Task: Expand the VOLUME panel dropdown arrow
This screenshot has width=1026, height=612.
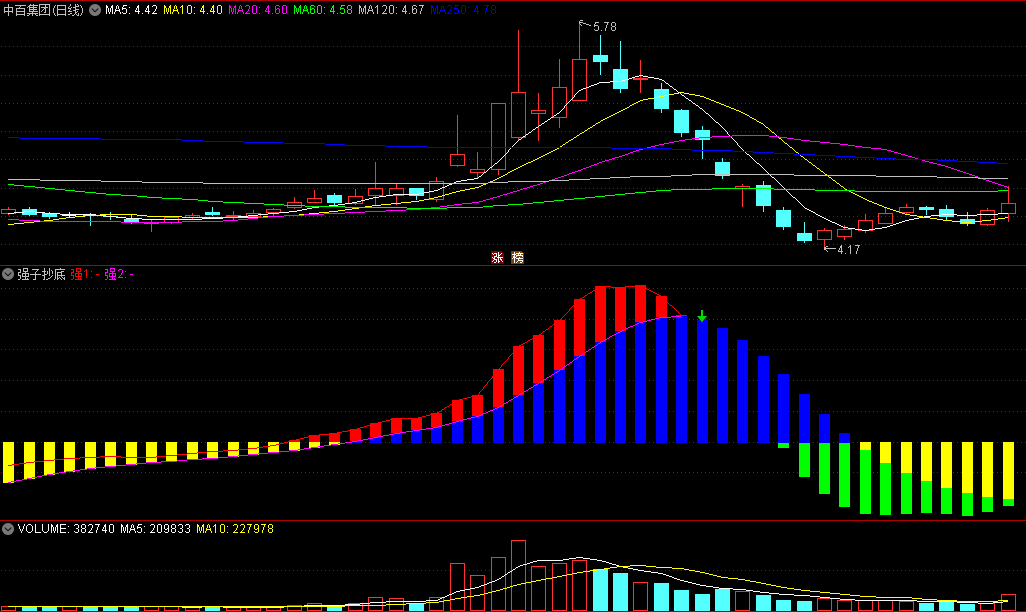Action: point(8,529)
